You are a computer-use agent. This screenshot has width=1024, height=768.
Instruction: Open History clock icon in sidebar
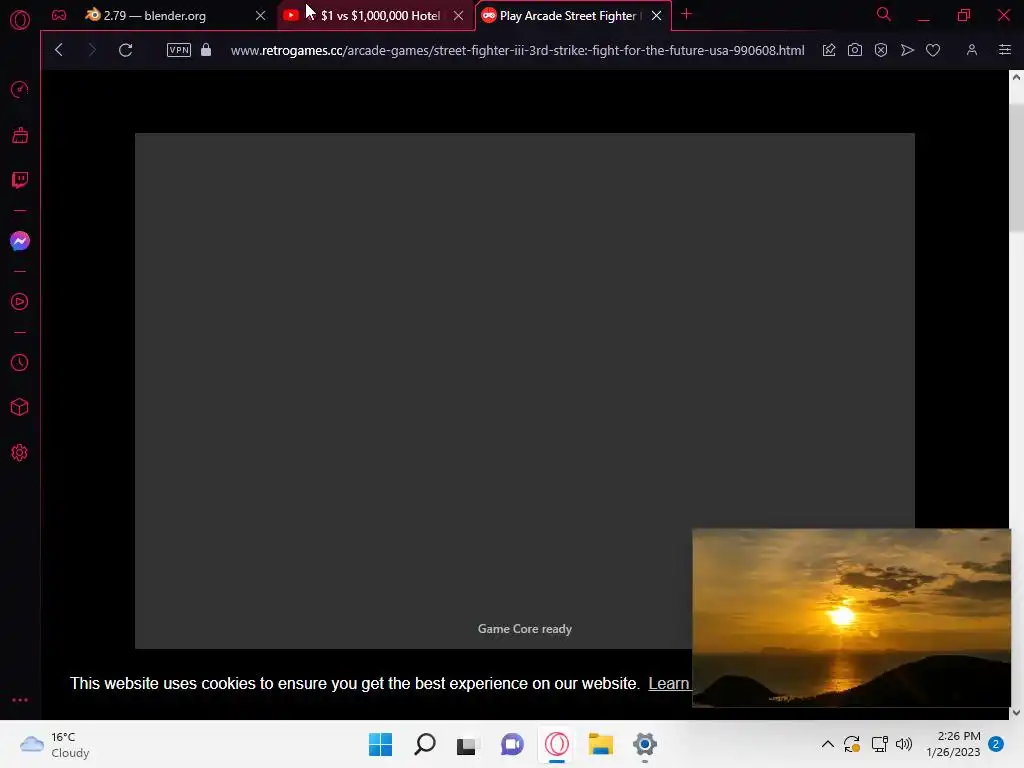[x=20, y=362]
